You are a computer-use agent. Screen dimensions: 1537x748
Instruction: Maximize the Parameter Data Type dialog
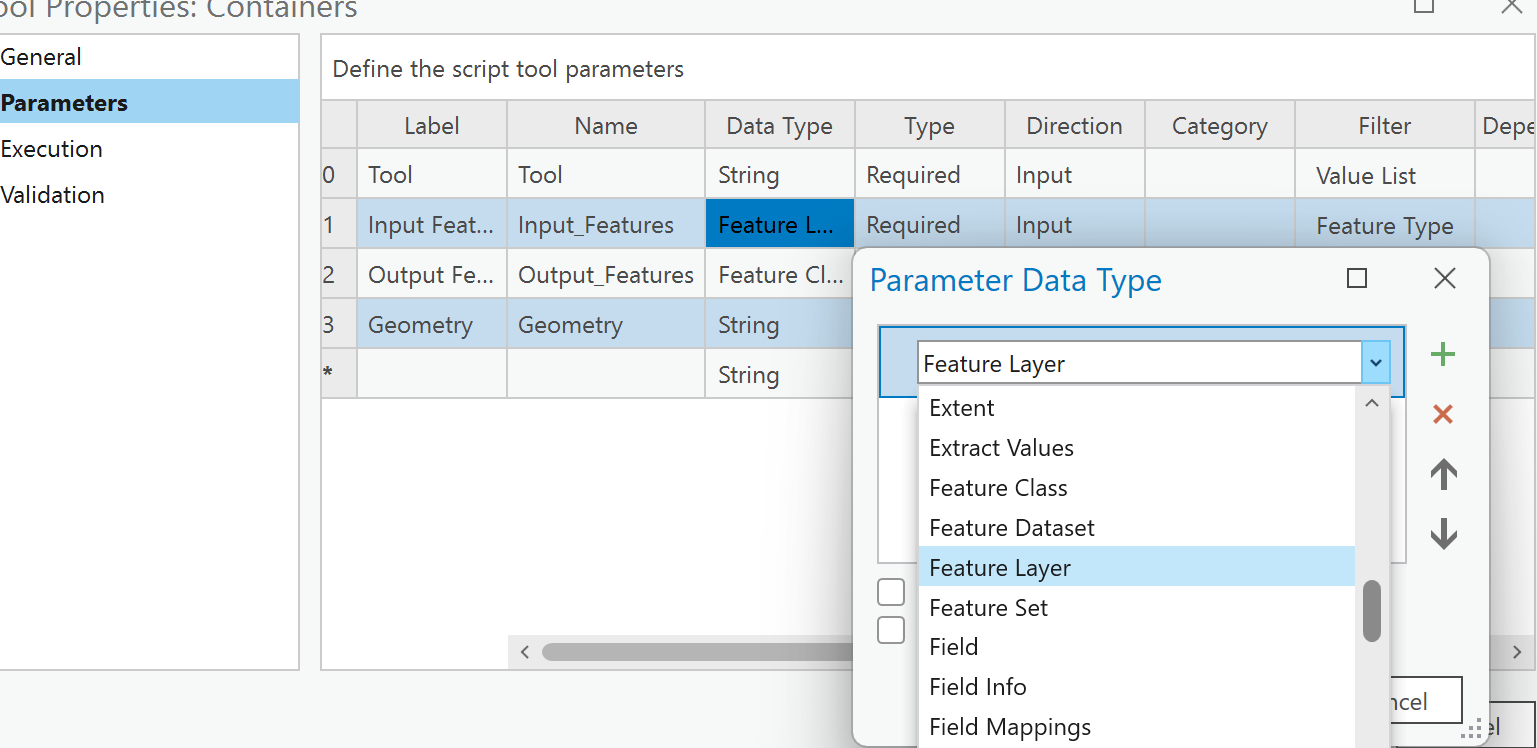(x=1357, y=278)
